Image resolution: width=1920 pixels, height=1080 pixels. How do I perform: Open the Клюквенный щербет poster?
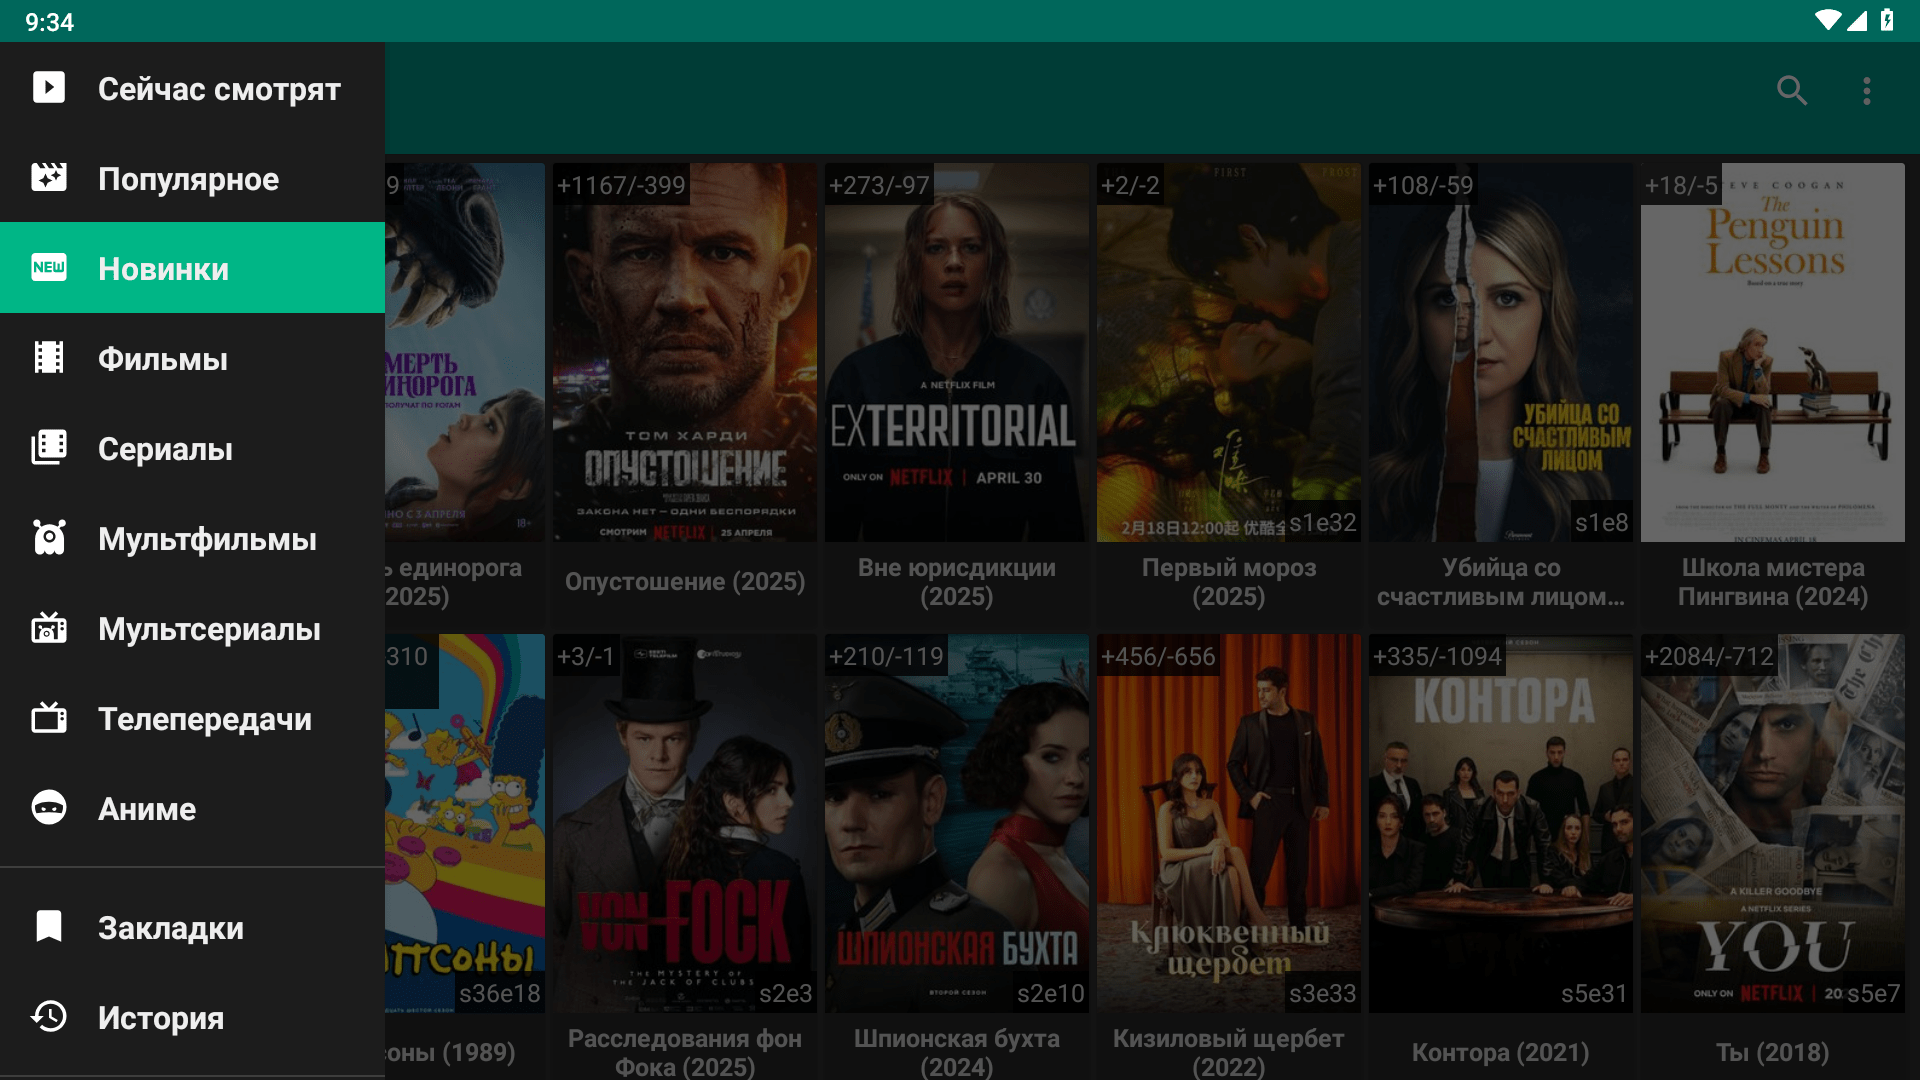[1229, 823]
